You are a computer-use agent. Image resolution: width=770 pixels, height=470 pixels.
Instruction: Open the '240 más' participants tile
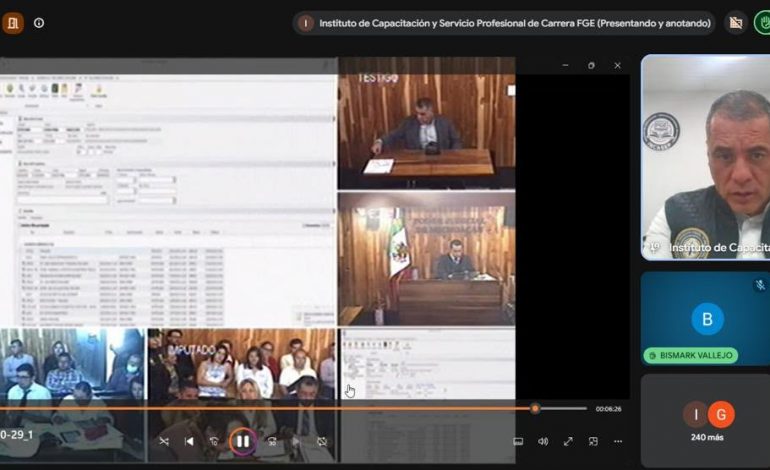tap(706, 420)
